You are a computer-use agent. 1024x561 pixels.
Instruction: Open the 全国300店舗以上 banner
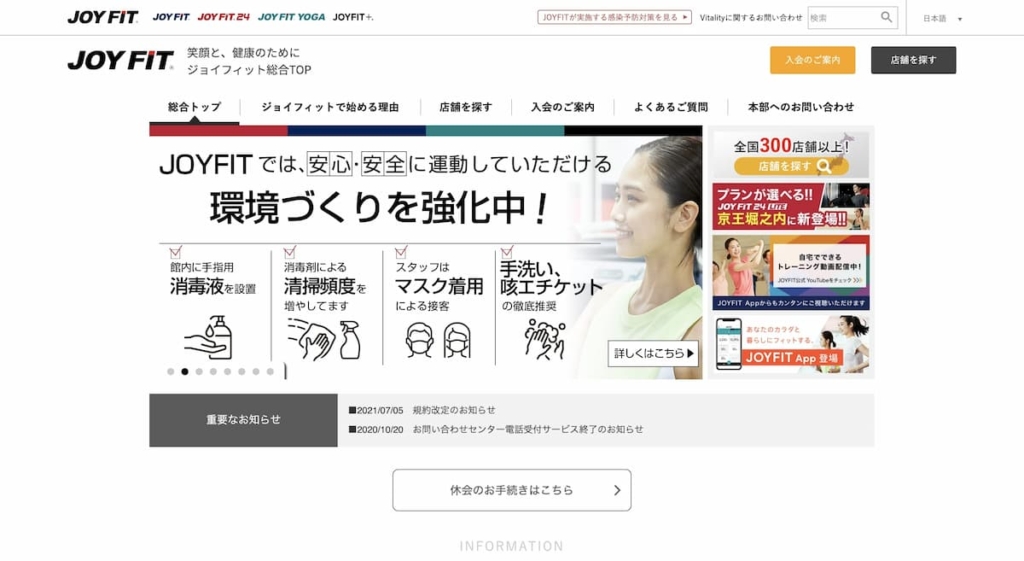coord(791,154)
